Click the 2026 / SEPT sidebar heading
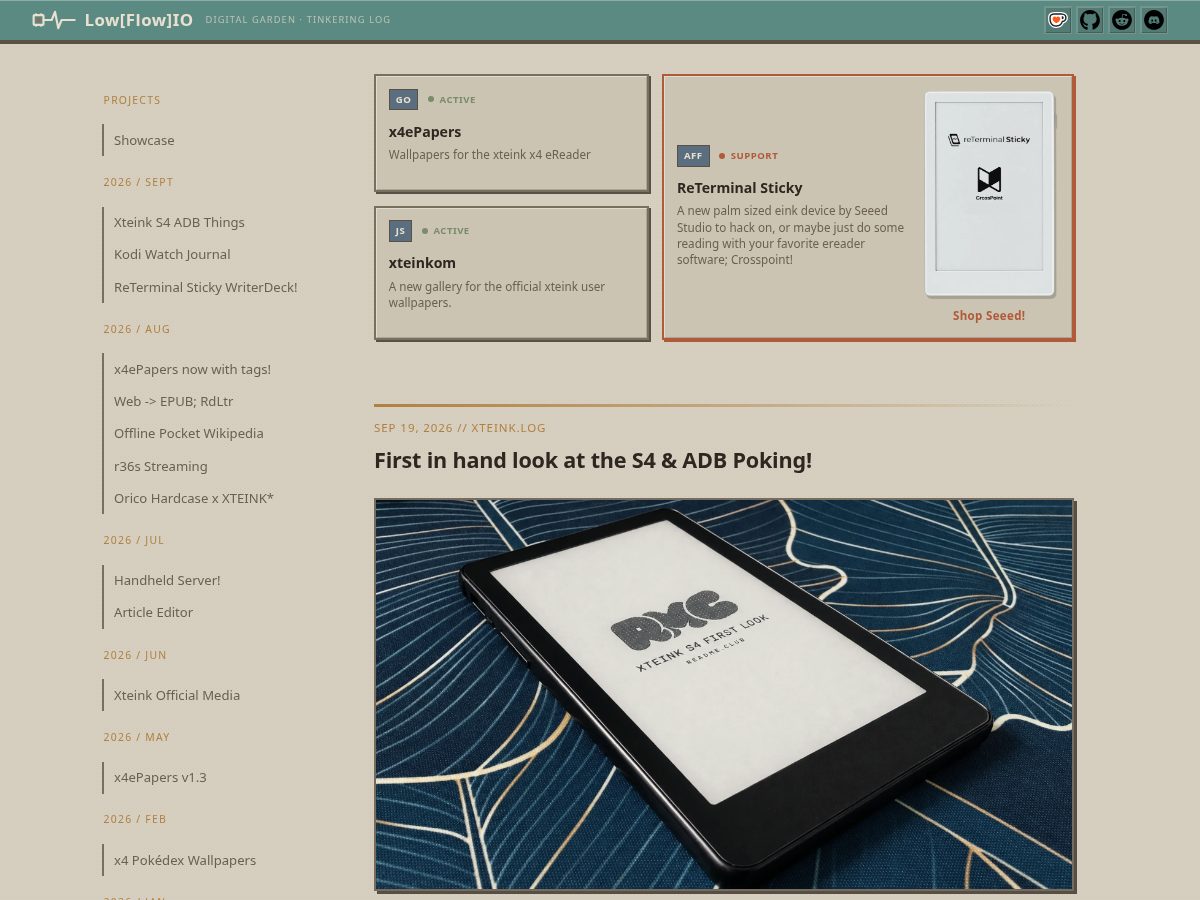The width and height of the screenshot is (1200, 900). (138, 182)
